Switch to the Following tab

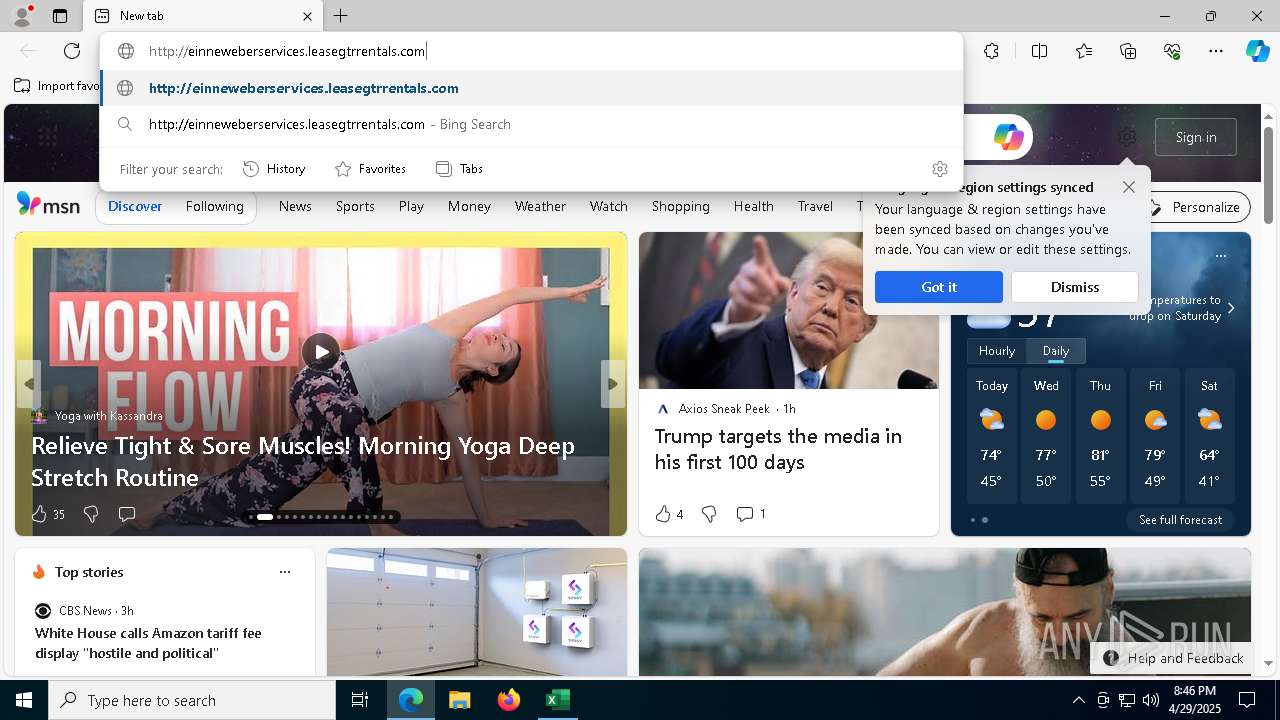(214, 206)
